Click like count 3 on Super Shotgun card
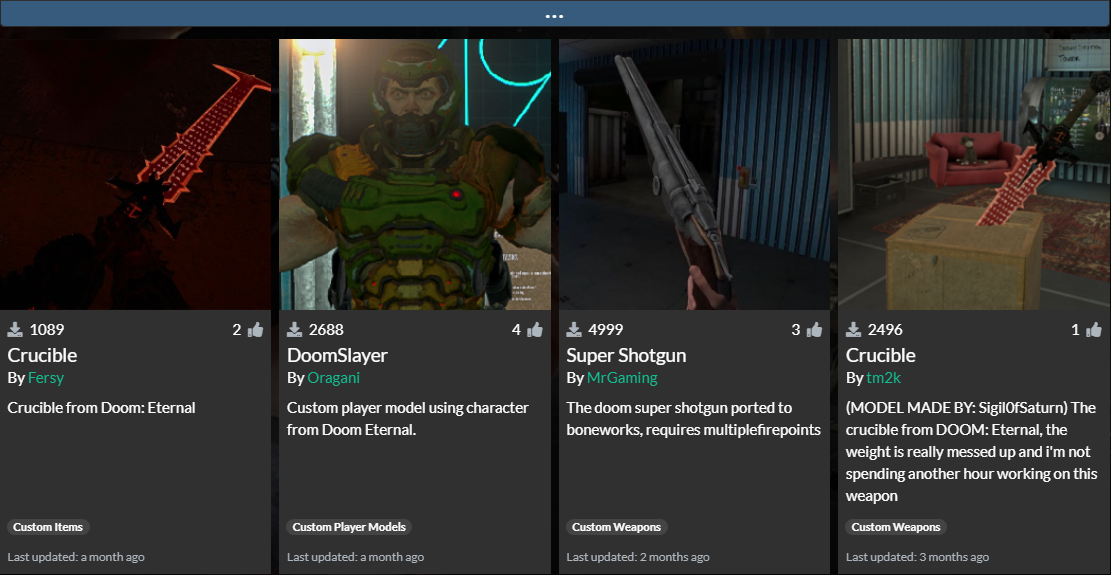The height and width of the screenshot is (575, 1111). pyautogui.click(x=796, y=329)
